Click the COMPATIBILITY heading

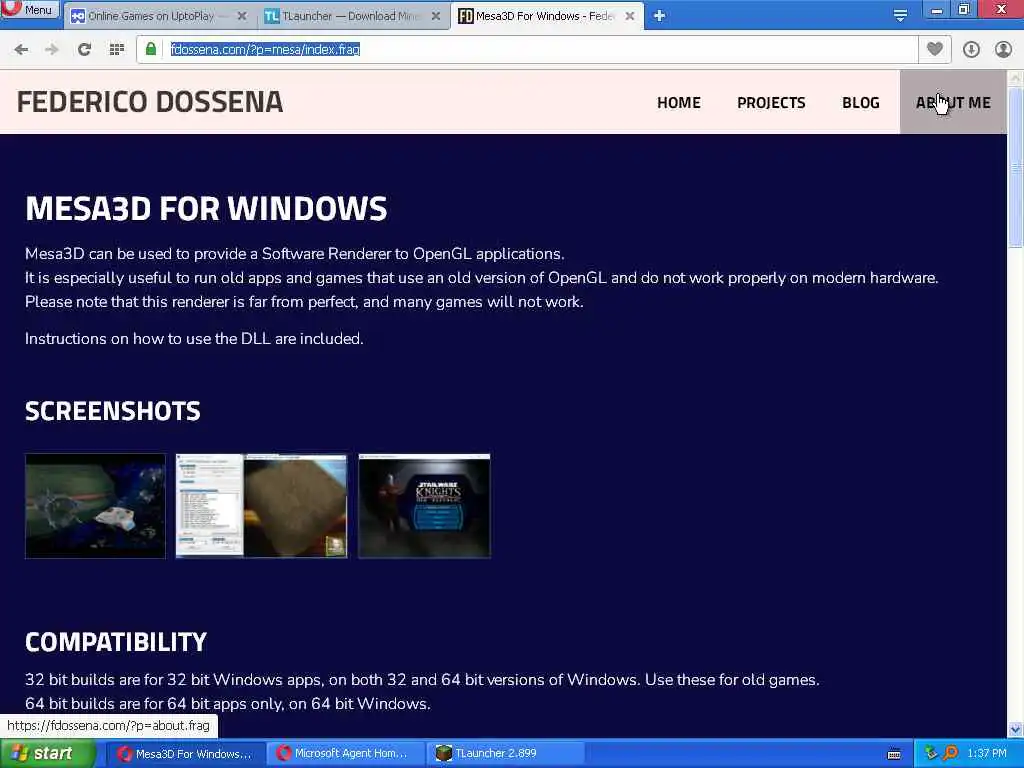tap(116, 641)
